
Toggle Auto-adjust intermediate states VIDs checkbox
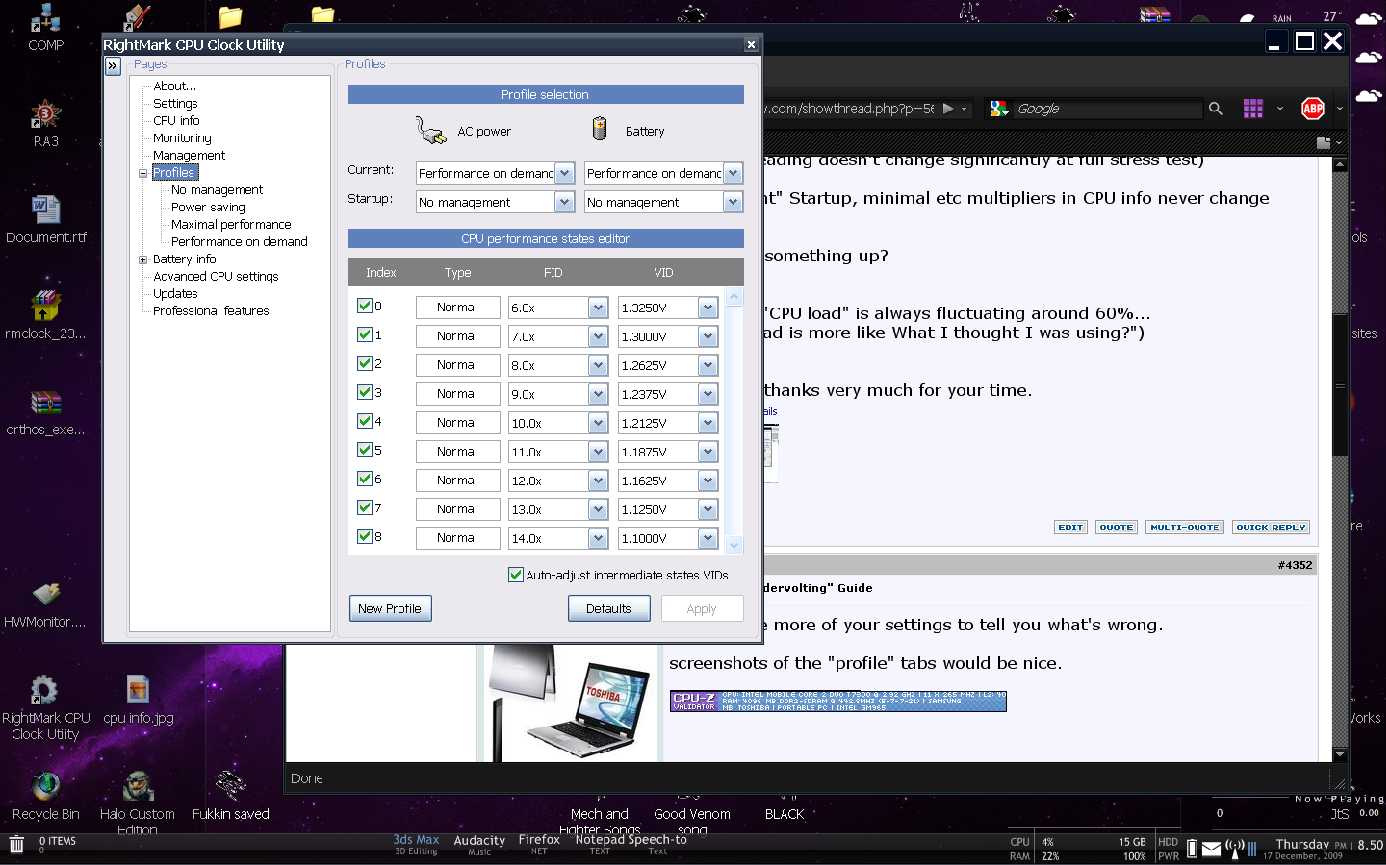516,575
